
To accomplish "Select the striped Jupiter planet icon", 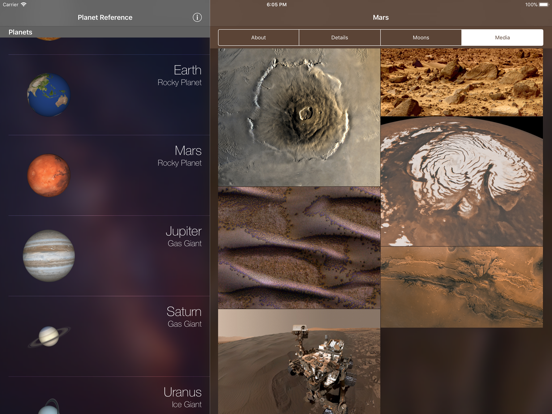I will (49, 256).
